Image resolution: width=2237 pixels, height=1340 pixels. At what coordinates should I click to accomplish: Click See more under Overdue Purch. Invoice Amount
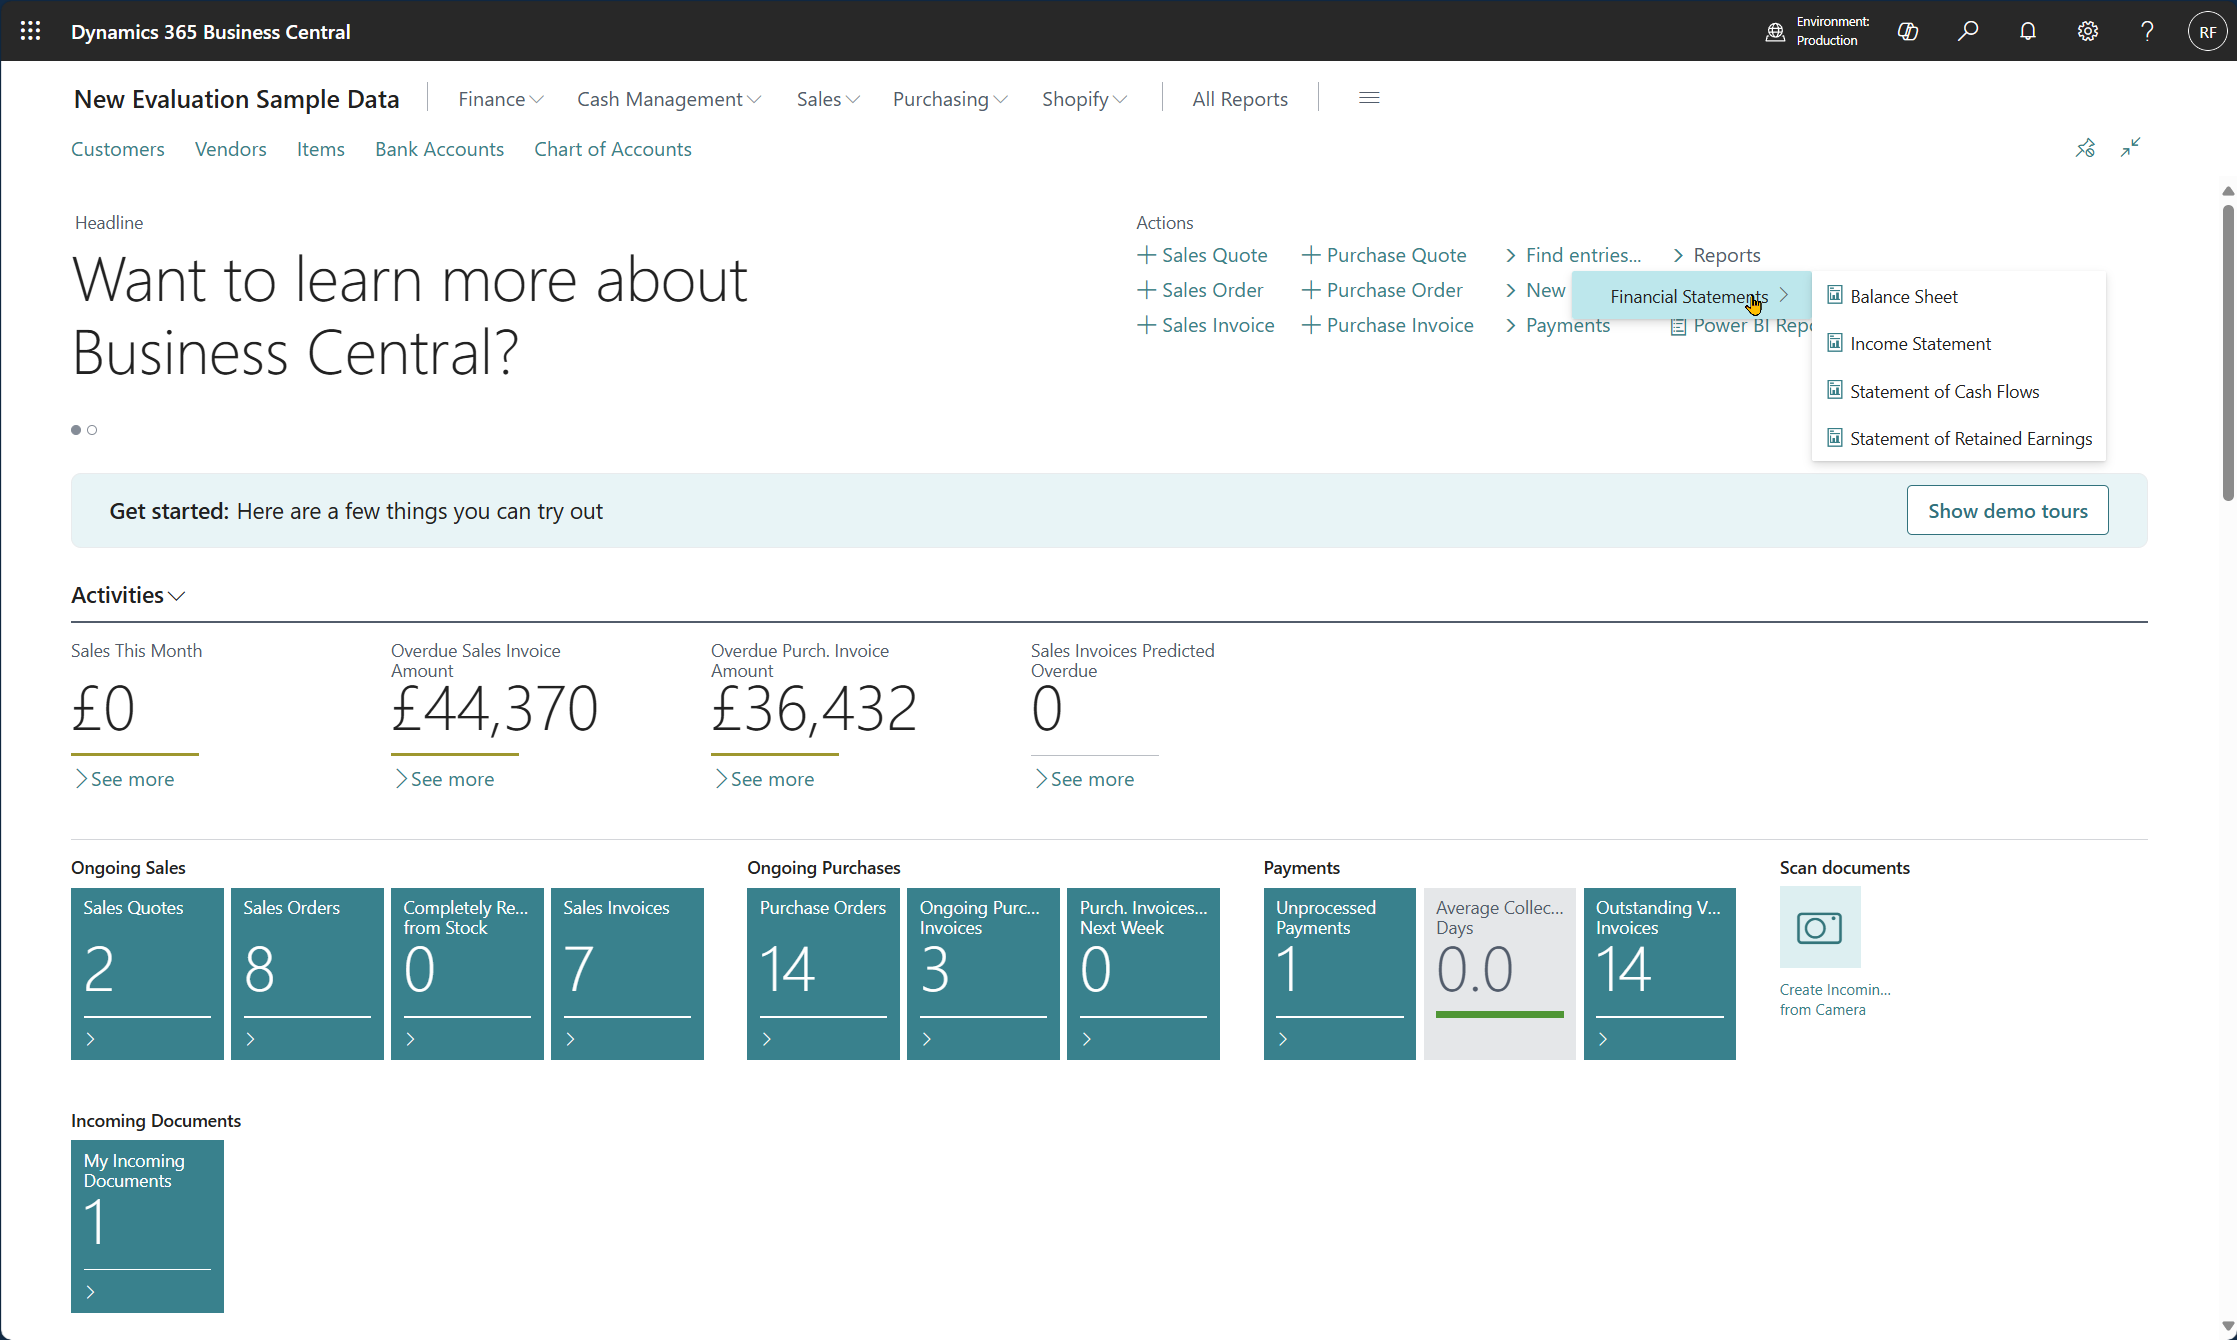click(764, 779)
